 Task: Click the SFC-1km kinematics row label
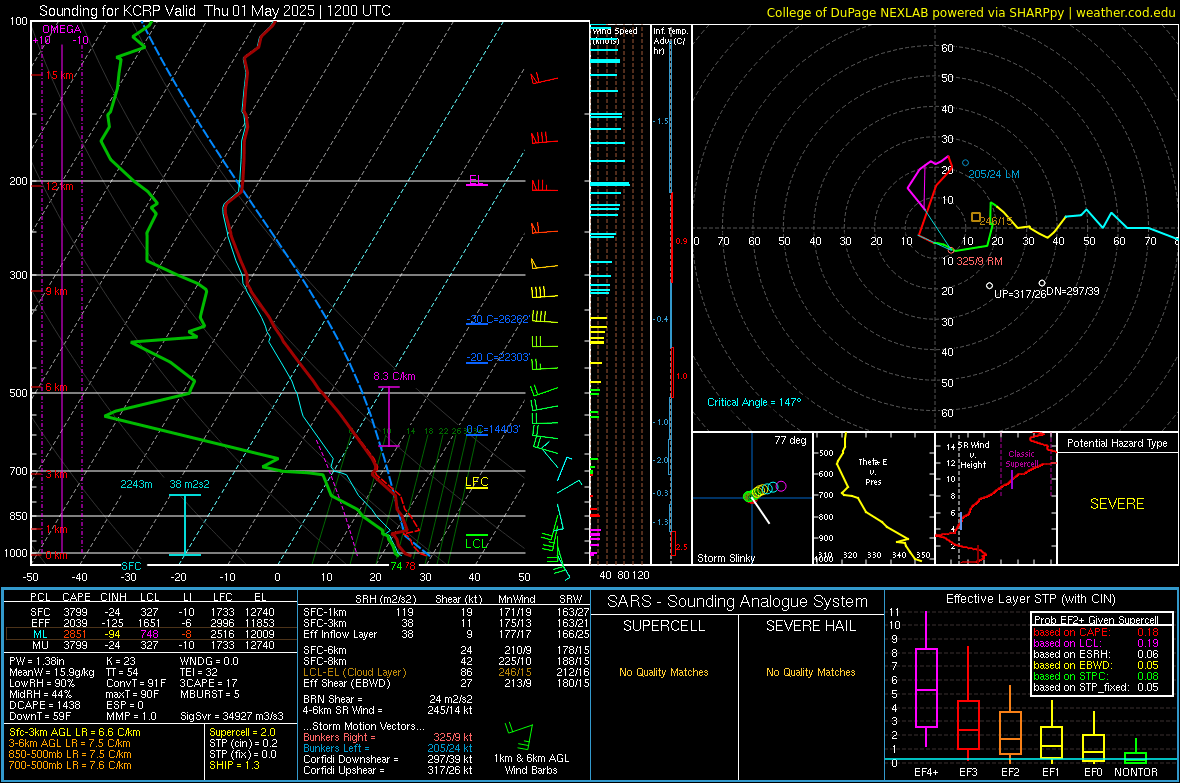pos(325,613)
